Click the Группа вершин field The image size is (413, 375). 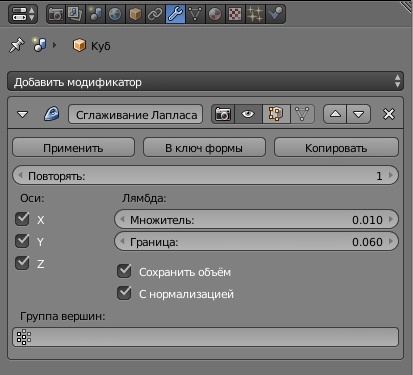coord(205,337)
